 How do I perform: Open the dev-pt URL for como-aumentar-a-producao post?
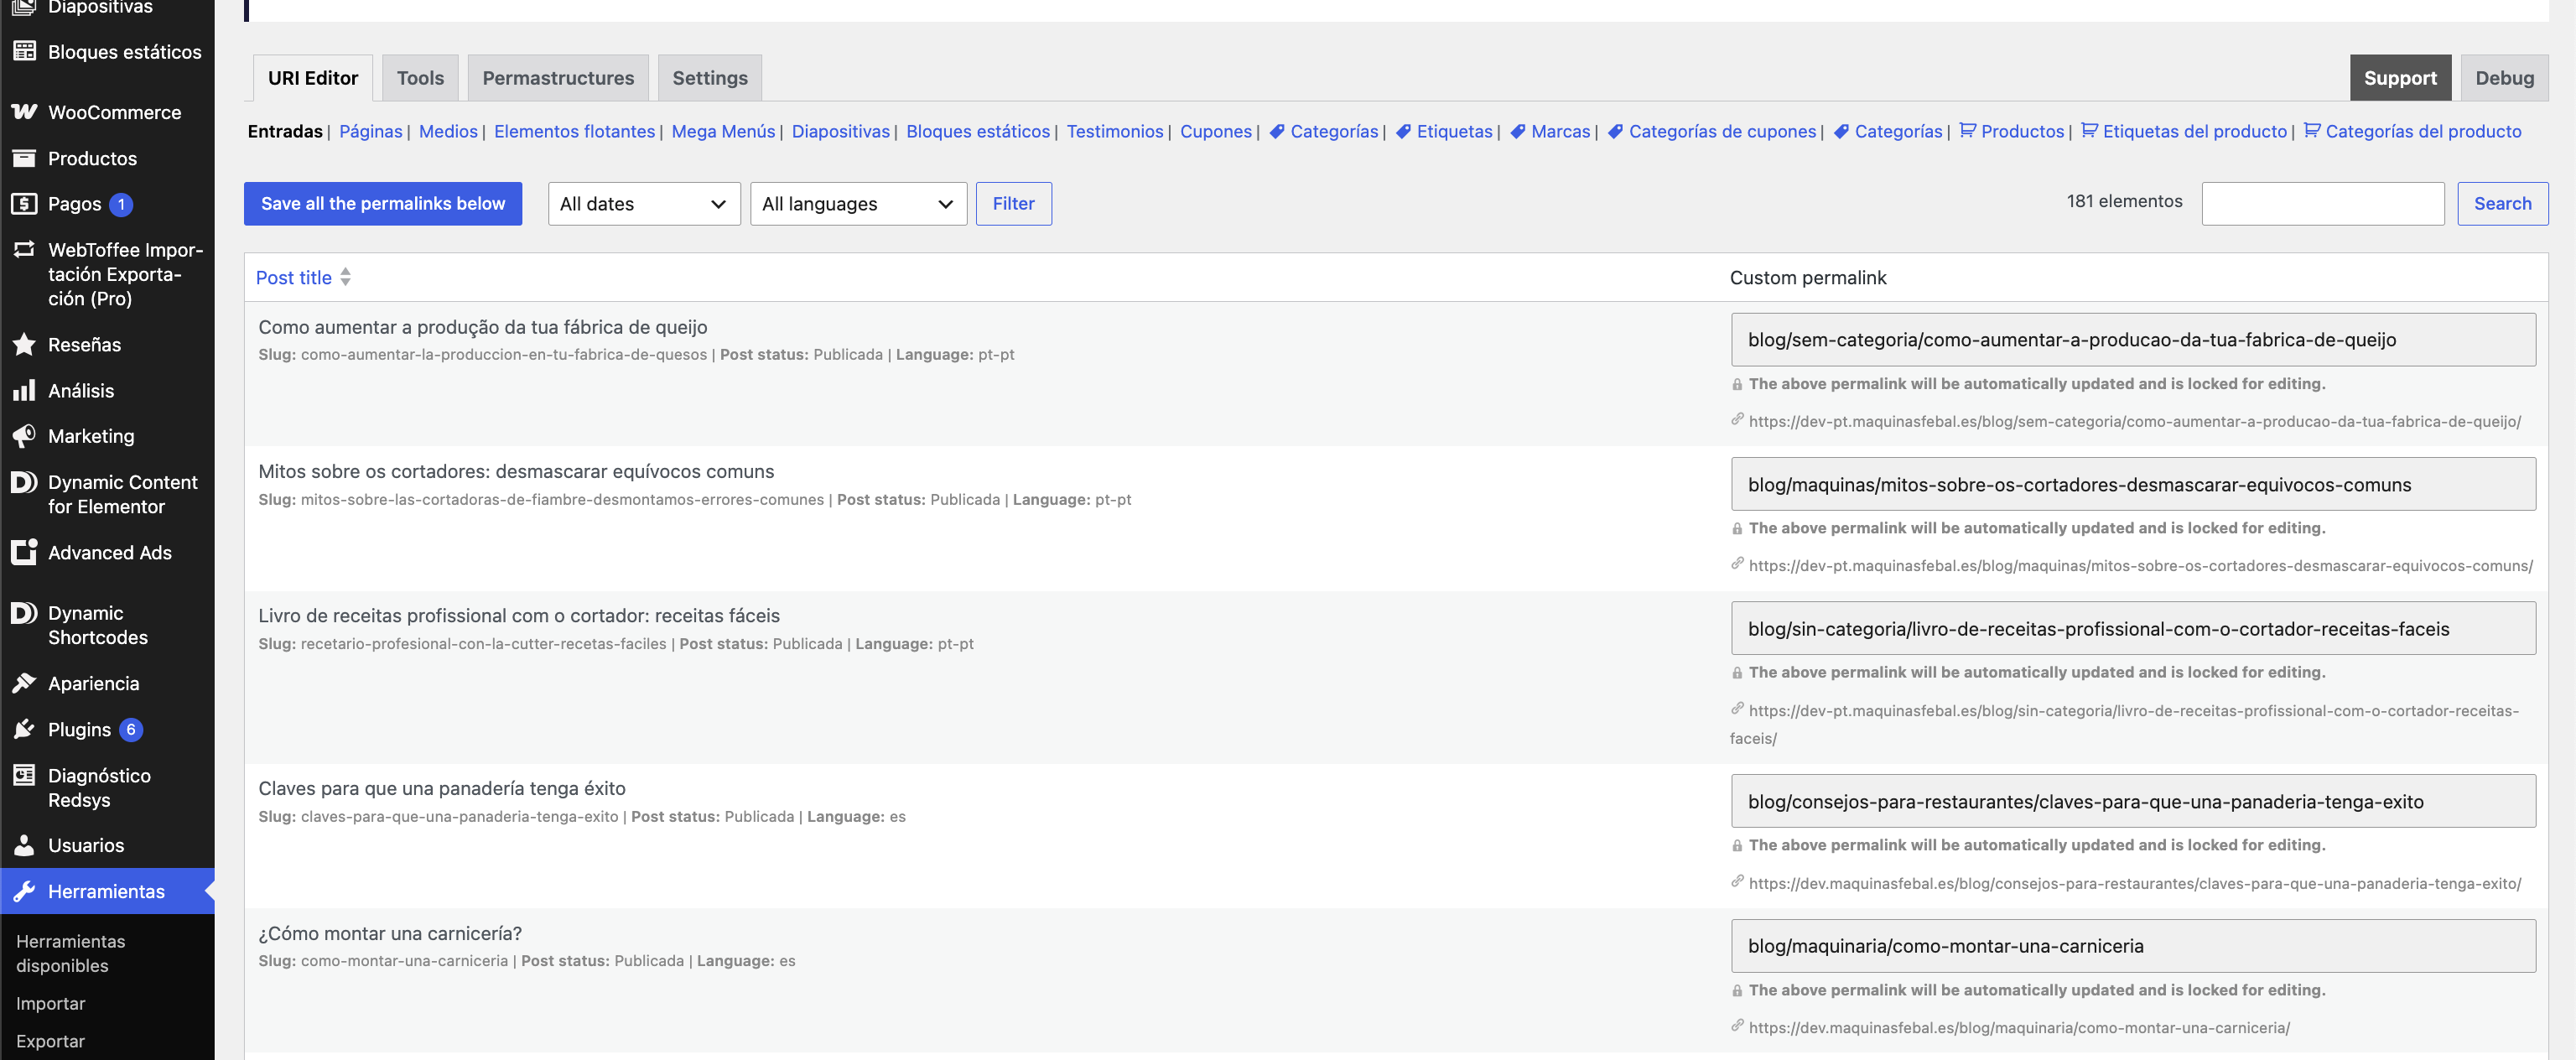[x=2134, y=422]
